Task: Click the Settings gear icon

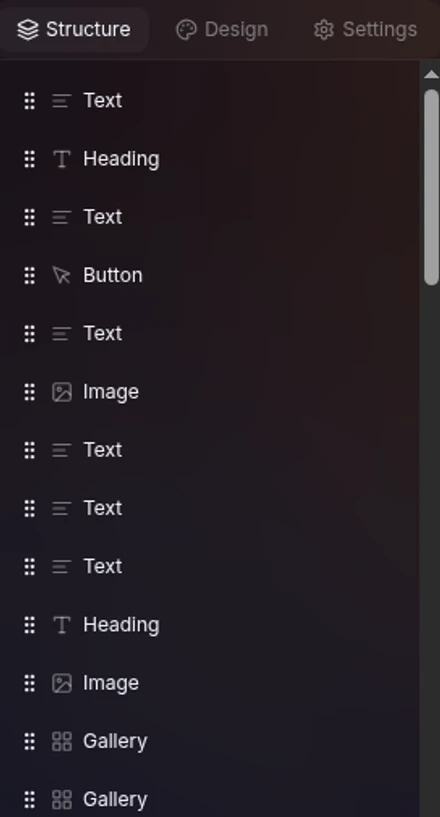Action: point(324,30)
